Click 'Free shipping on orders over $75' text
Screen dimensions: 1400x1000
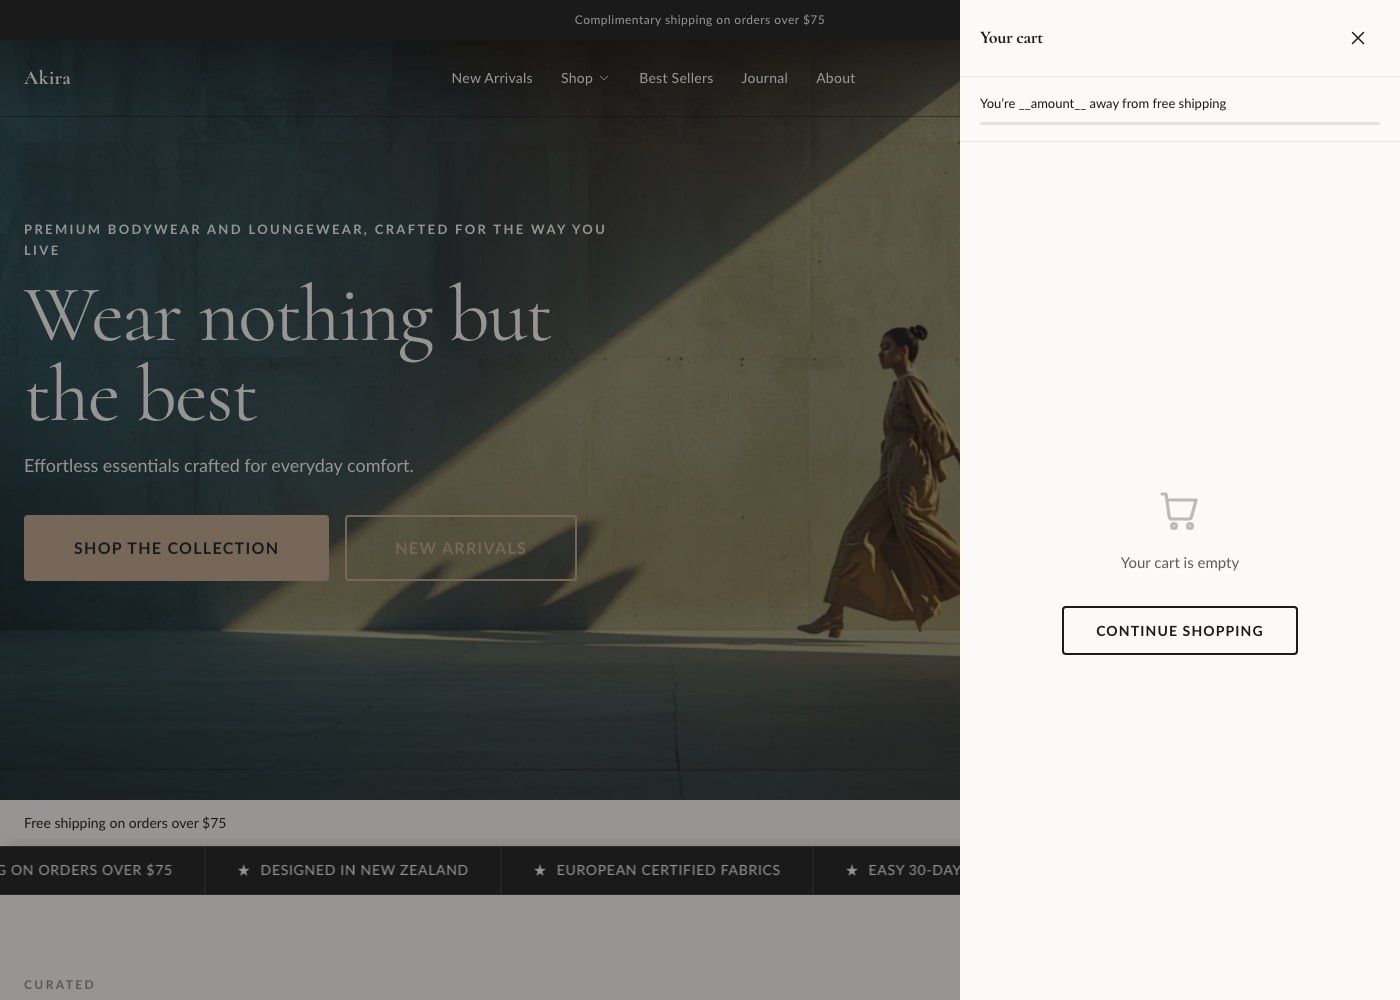125,823
